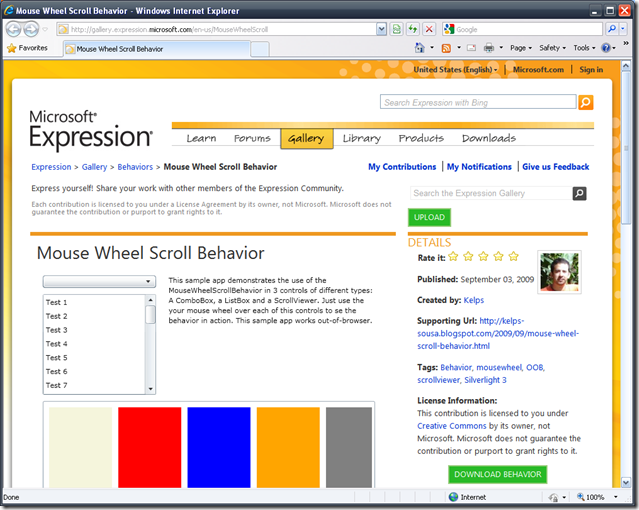Image resolution: width=639 pixels, height=510 pixels.
Task: Click the author profile photo
Action: pos(559,272)
